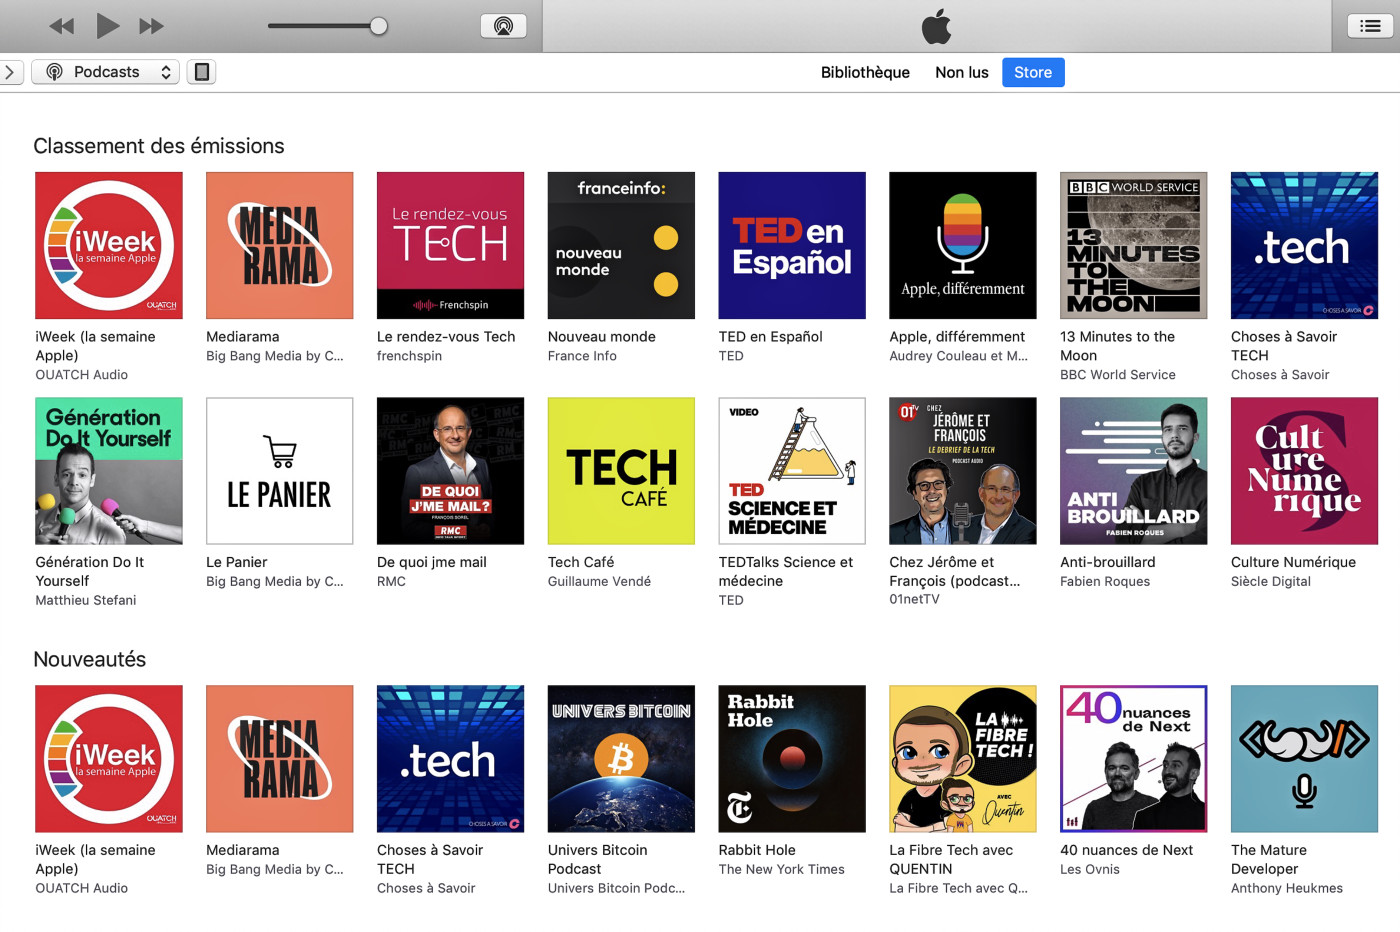This screenshot has width=1400, height=932.
Task: Click The New York Times publisher text
Action: (x=782, y=869)
